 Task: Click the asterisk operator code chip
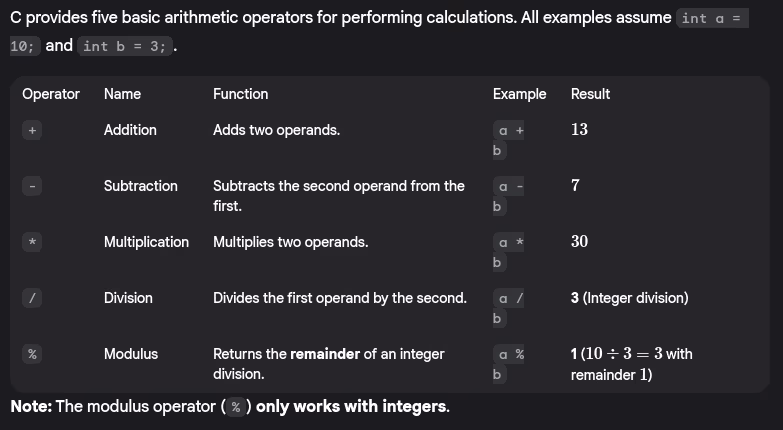pyautogui.click(x=33, y=243)
